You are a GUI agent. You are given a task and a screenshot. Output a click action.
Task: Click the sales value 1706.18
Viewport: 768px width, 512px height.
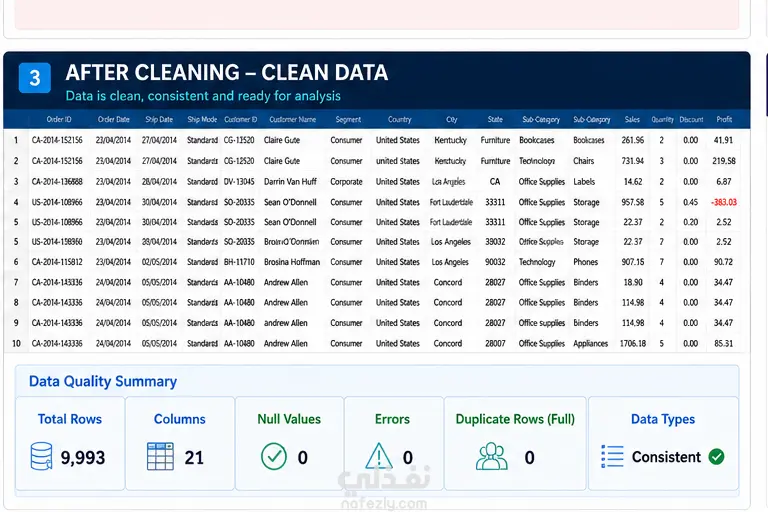coord(633,343)
